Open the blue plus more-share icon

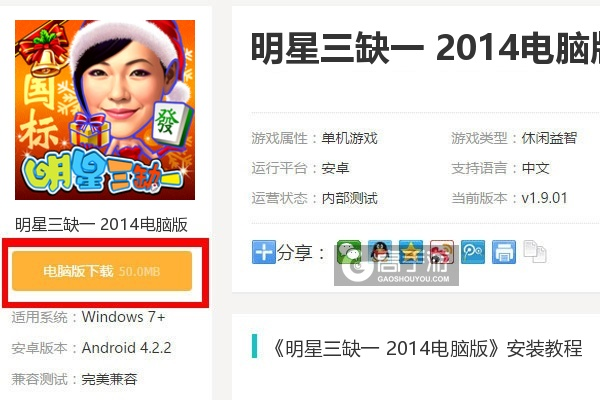click(264, 252)
